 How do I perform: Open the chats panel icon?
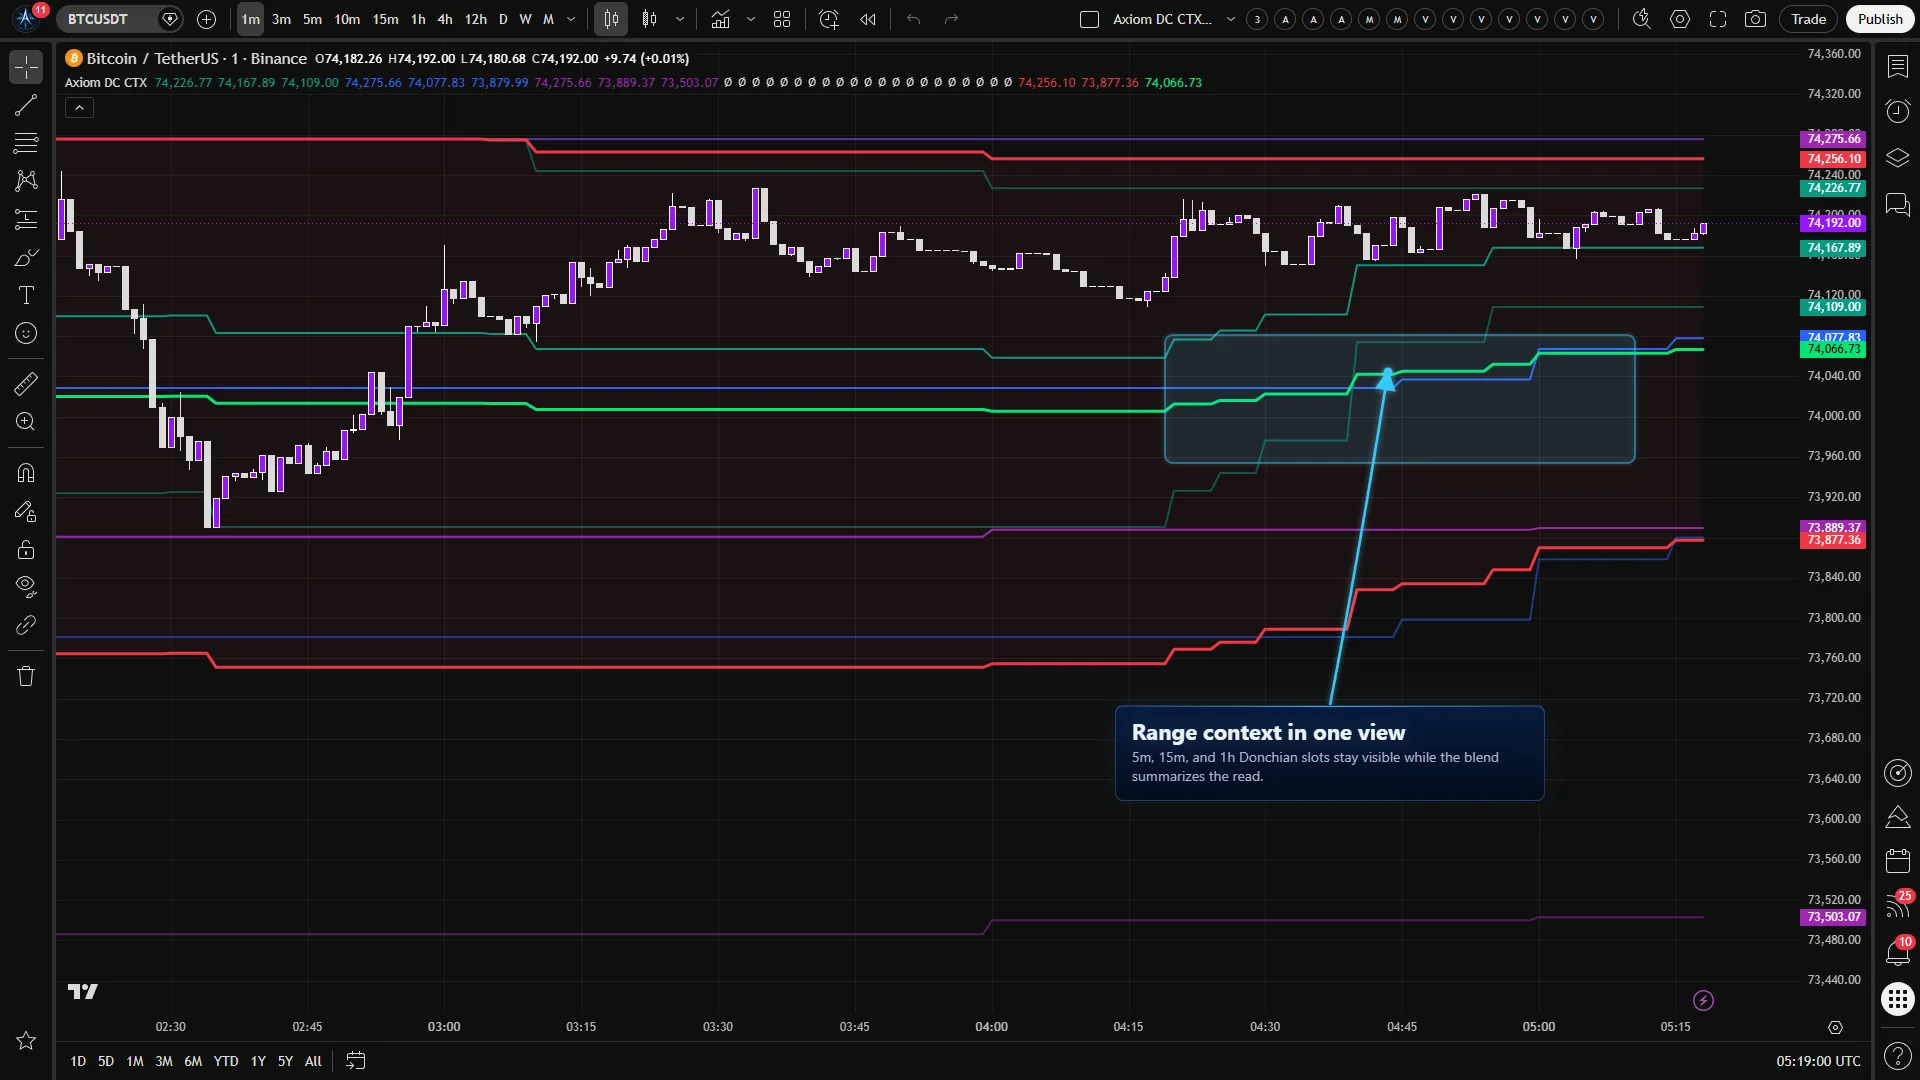[1897, 205]
